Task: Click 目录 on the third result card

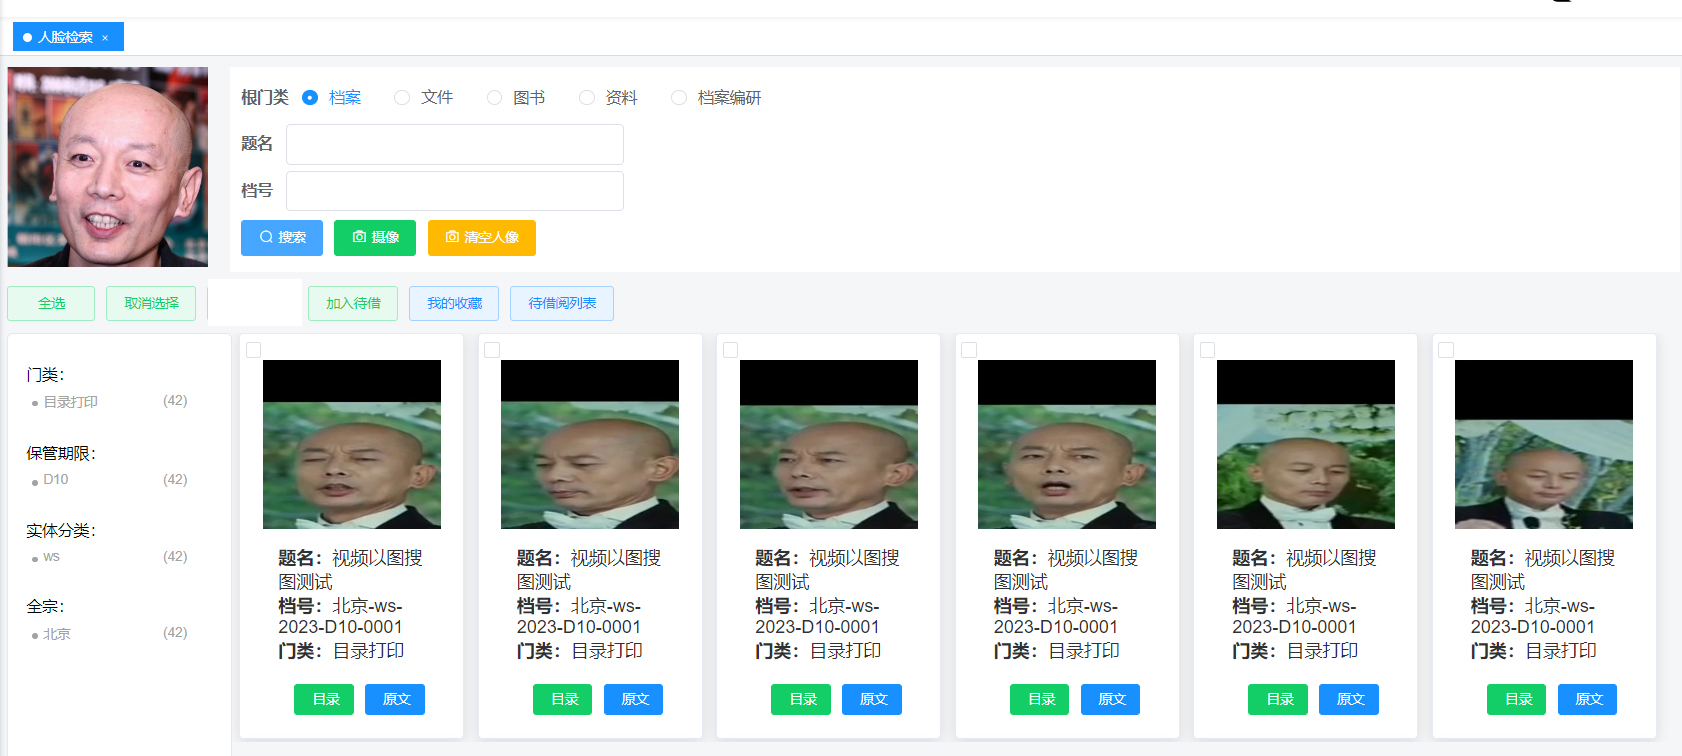Action: [801, 700]
